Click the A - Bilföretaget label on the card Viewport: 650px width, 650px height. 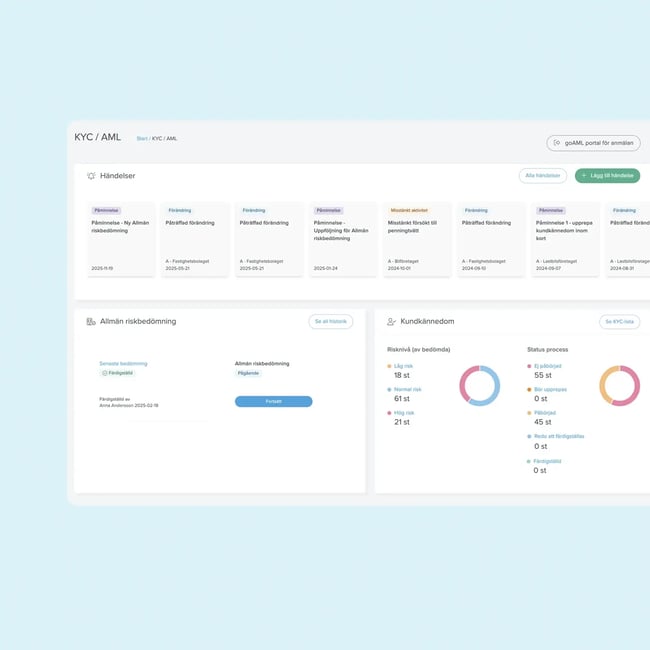pos(403,262)
